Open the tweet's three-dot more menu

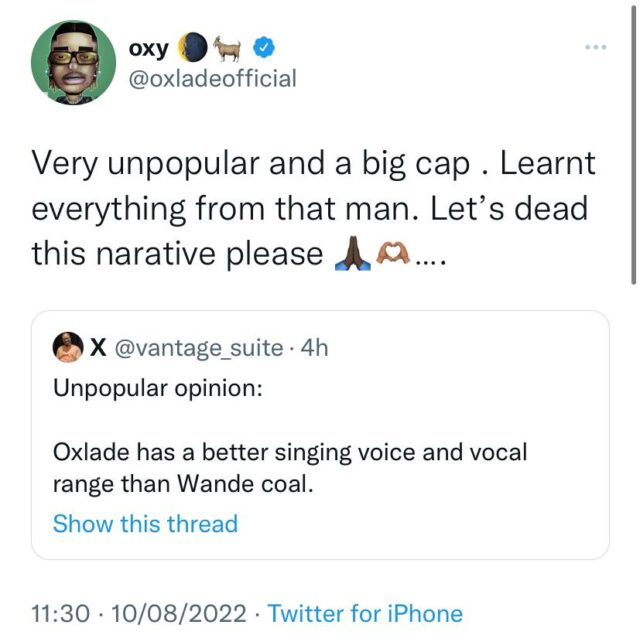coord(596,48)
